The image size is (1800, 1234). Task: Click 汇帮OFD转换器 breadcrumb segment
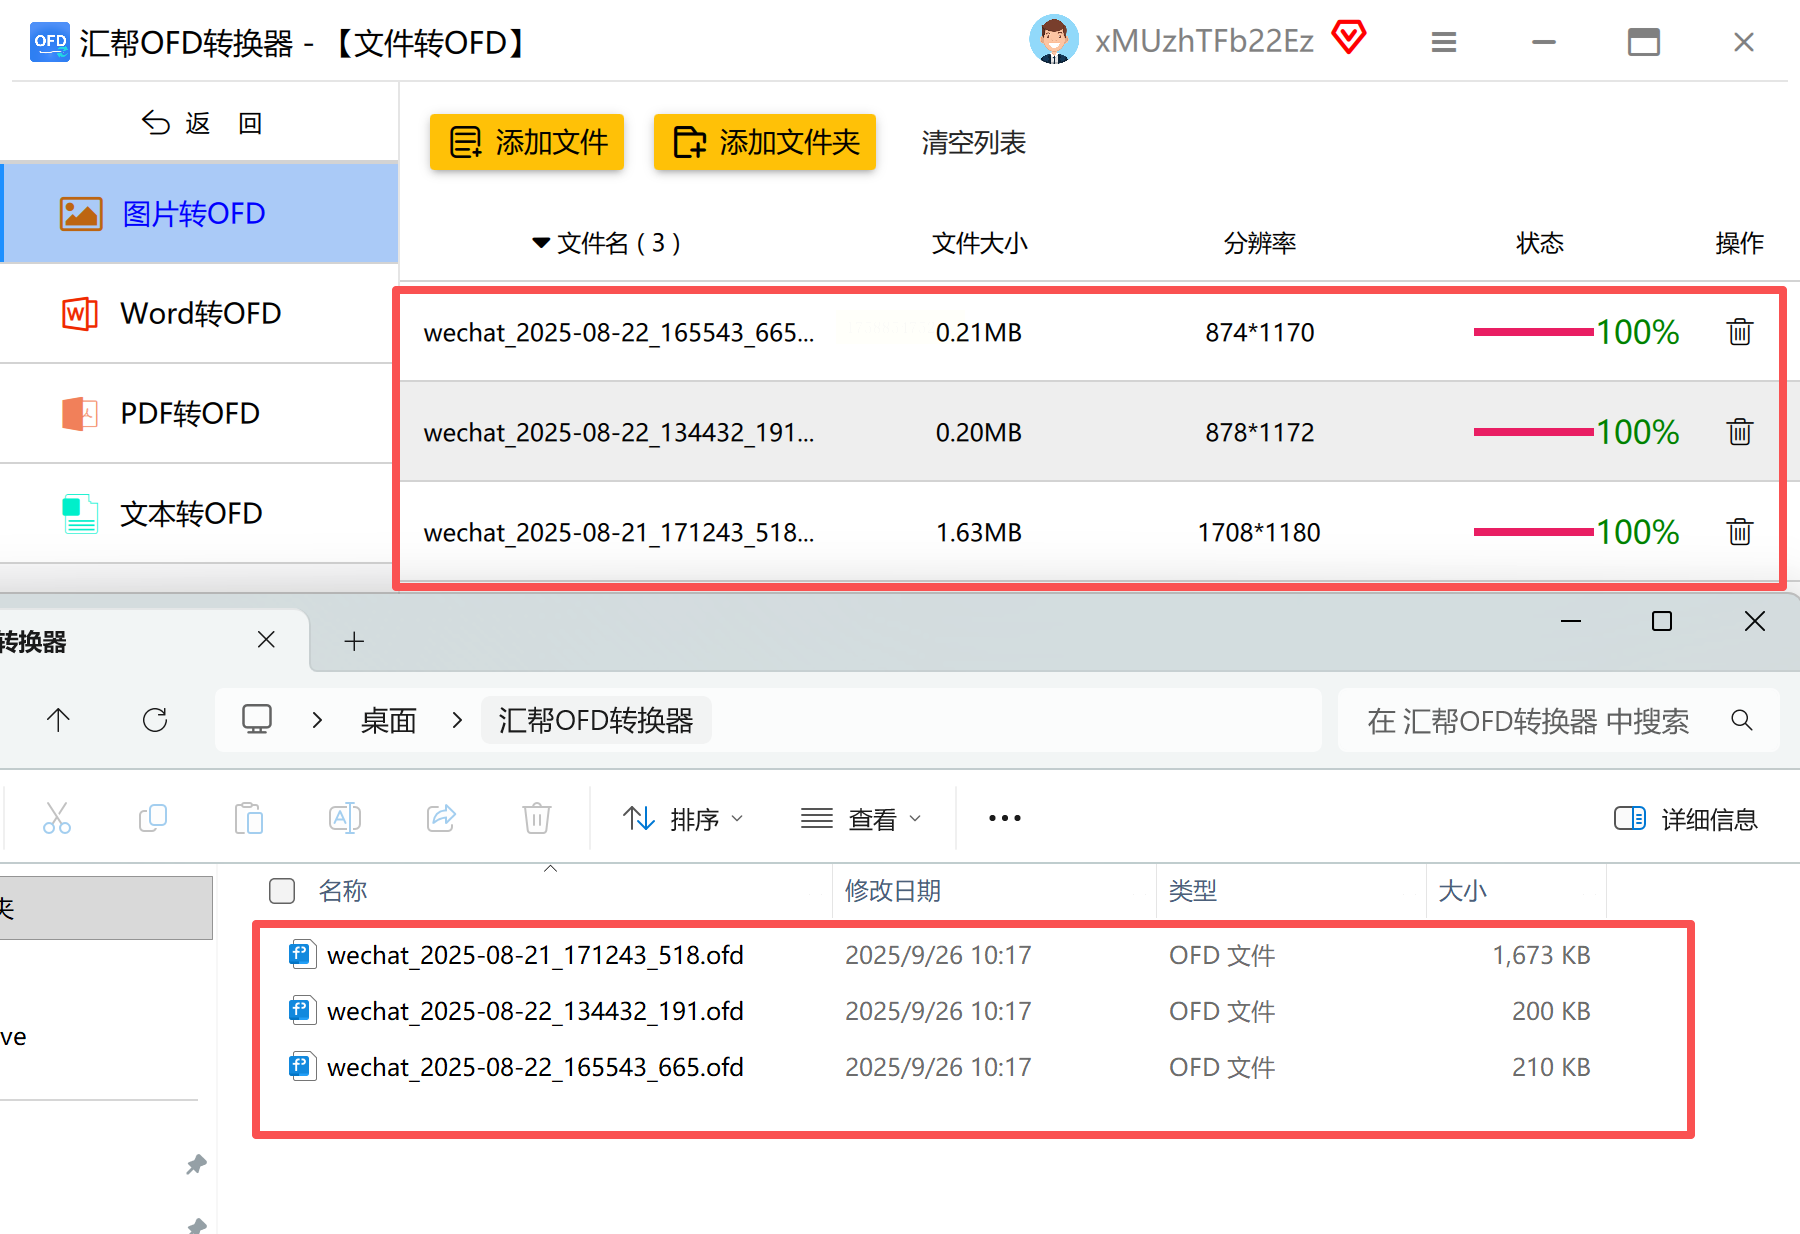(x=596, y=721)
